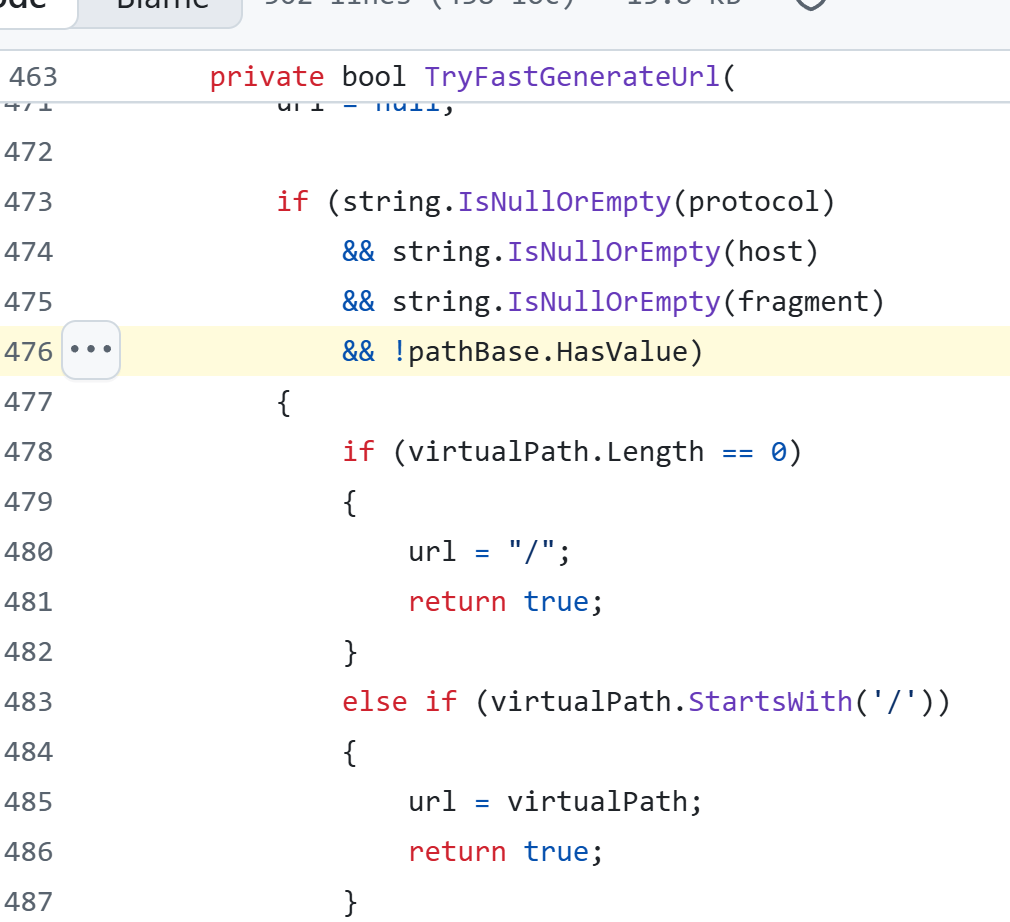This screenshot has height=922, width=1010.
Task: Click IsNullOrEmpty on the protocol line
Action: [564, 202]
